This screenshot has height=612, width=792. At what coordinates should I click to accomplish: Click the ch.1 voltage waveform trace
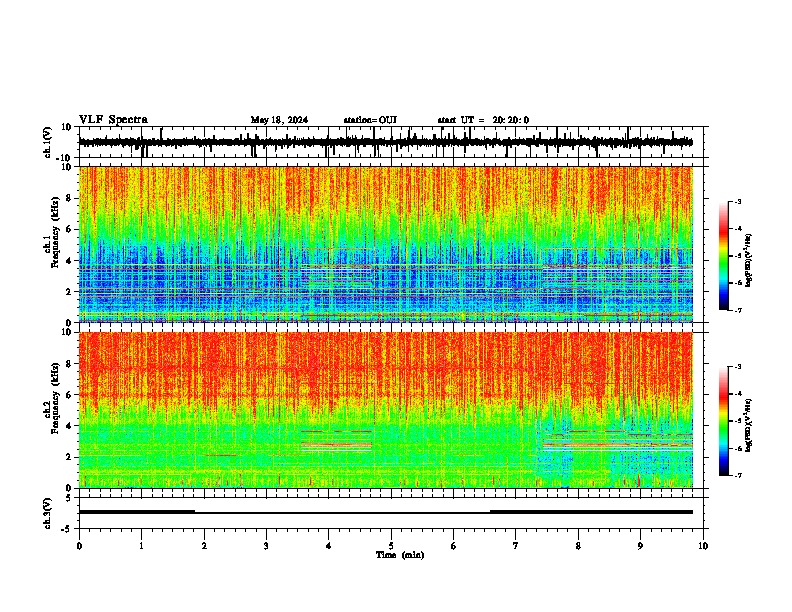click(385, 142)
